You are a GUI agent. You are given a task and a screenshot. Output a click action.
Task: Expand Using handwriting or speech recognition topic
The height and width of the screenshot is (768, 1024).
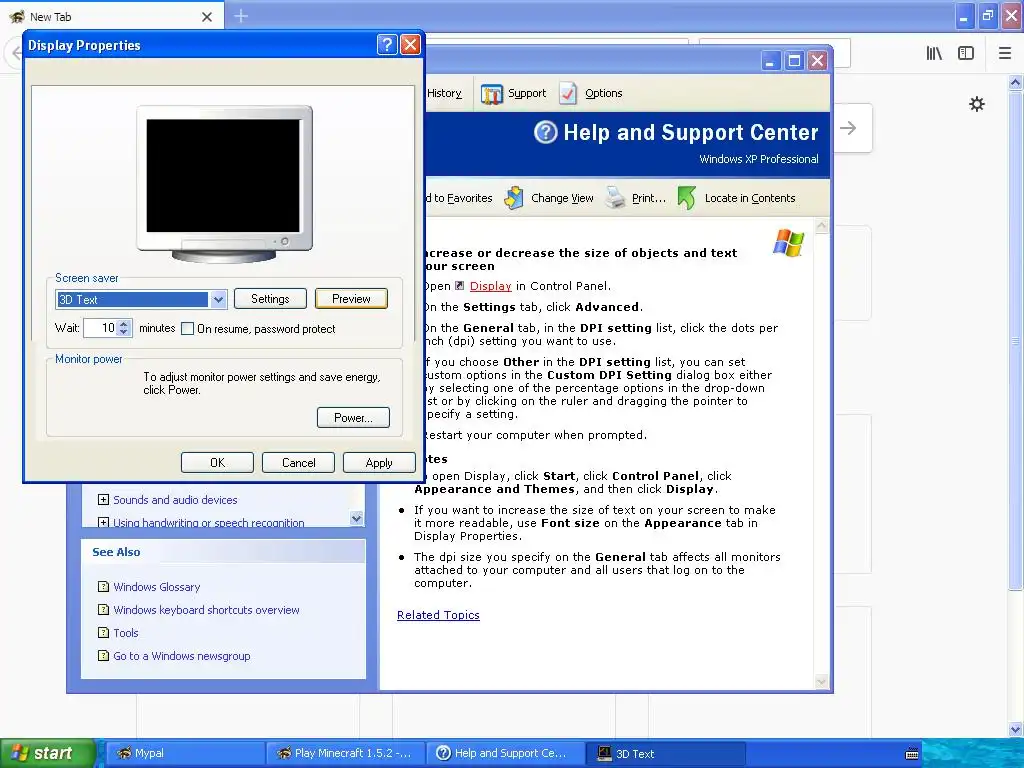tap(103, 522)
